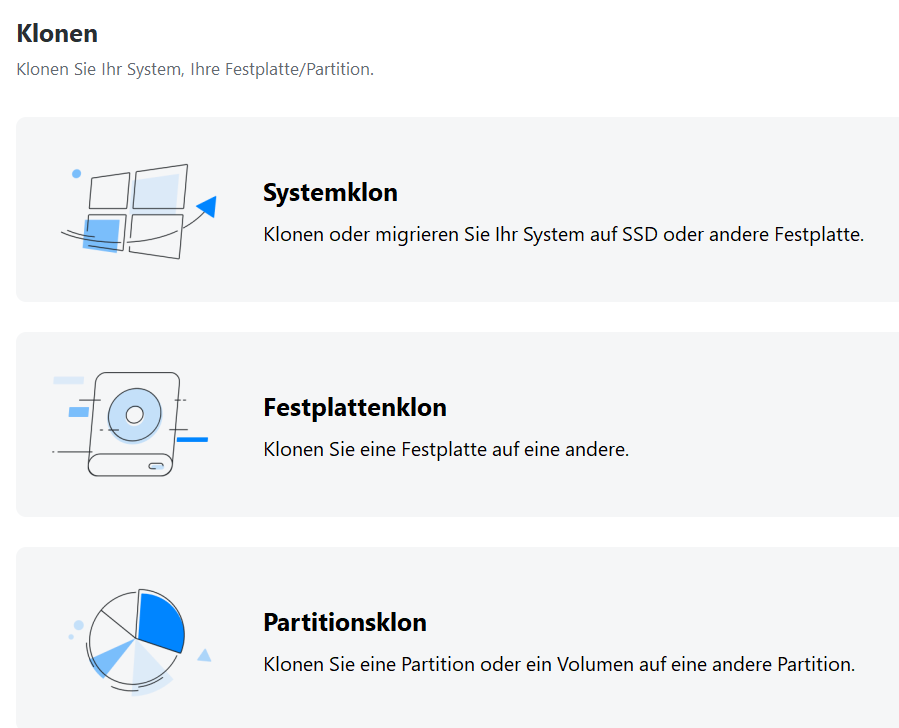The width and height of the screenshot is (899, 728).
Task: Click the description about migrating the system to SSD
Action: click(x=563, y=236)
